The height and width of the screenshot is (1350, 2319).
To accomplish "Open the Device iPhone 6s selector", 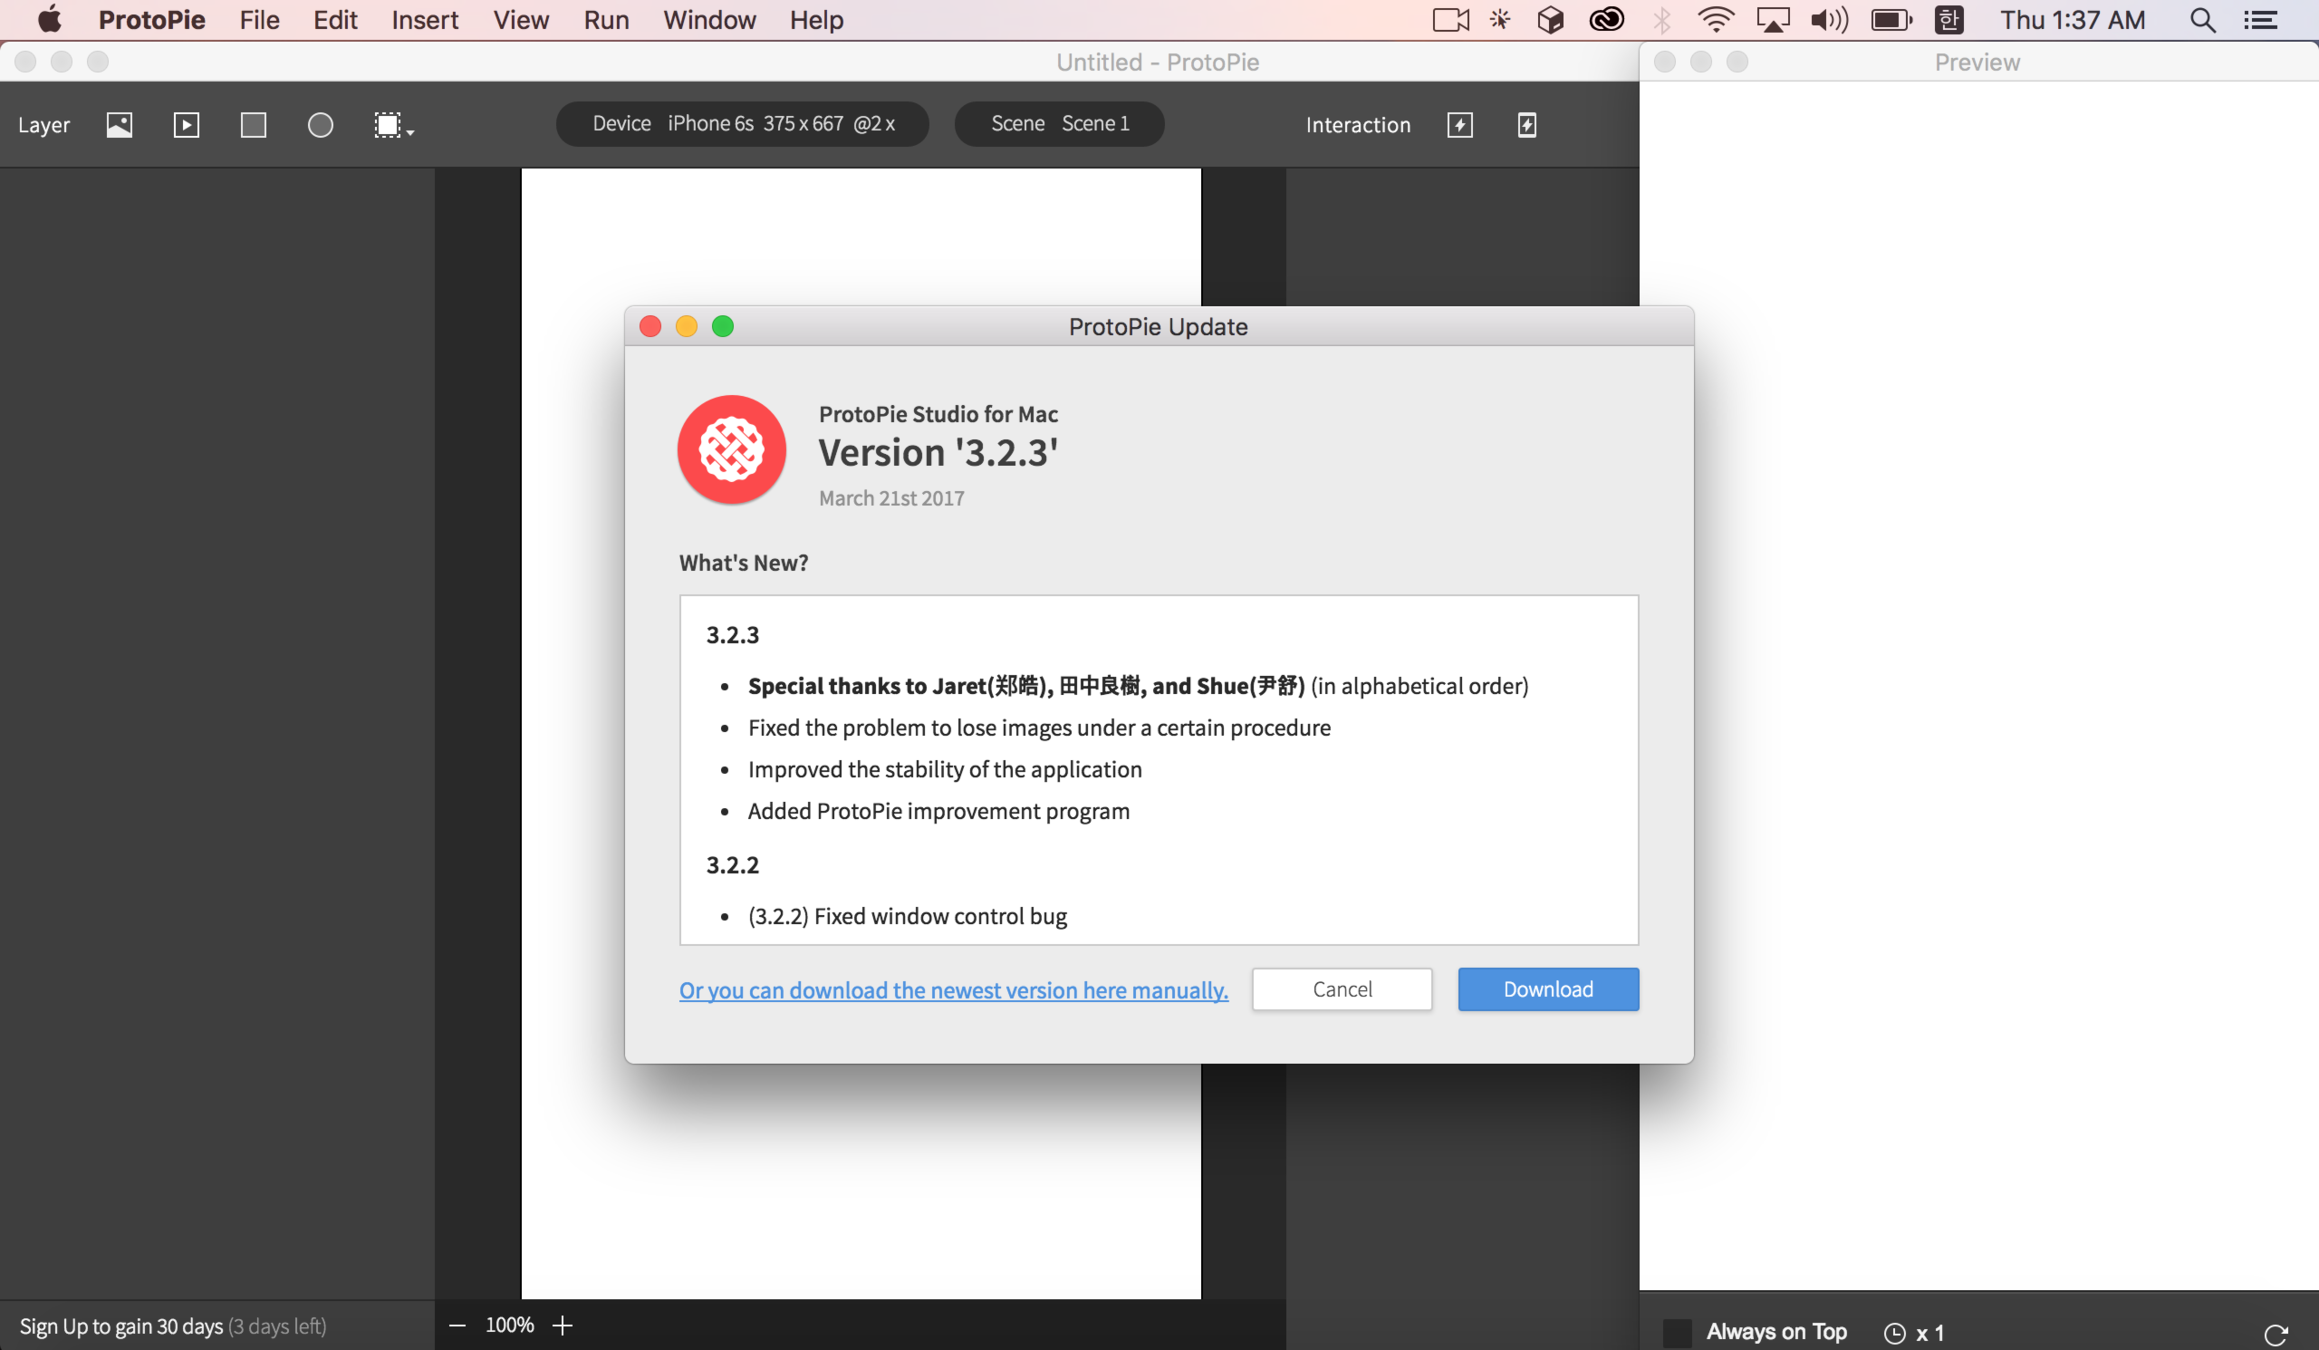I will [x=742, y=124].
